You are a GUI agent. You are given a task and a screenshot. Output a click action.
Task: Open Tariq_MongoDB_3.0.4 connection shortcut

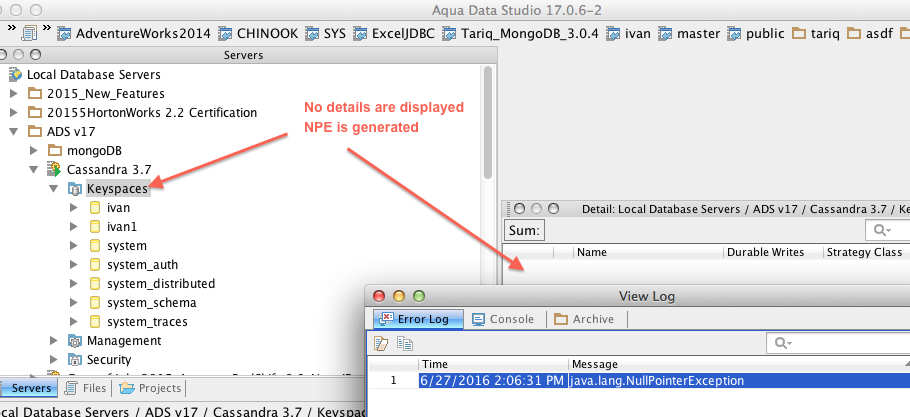click(520, 34)
